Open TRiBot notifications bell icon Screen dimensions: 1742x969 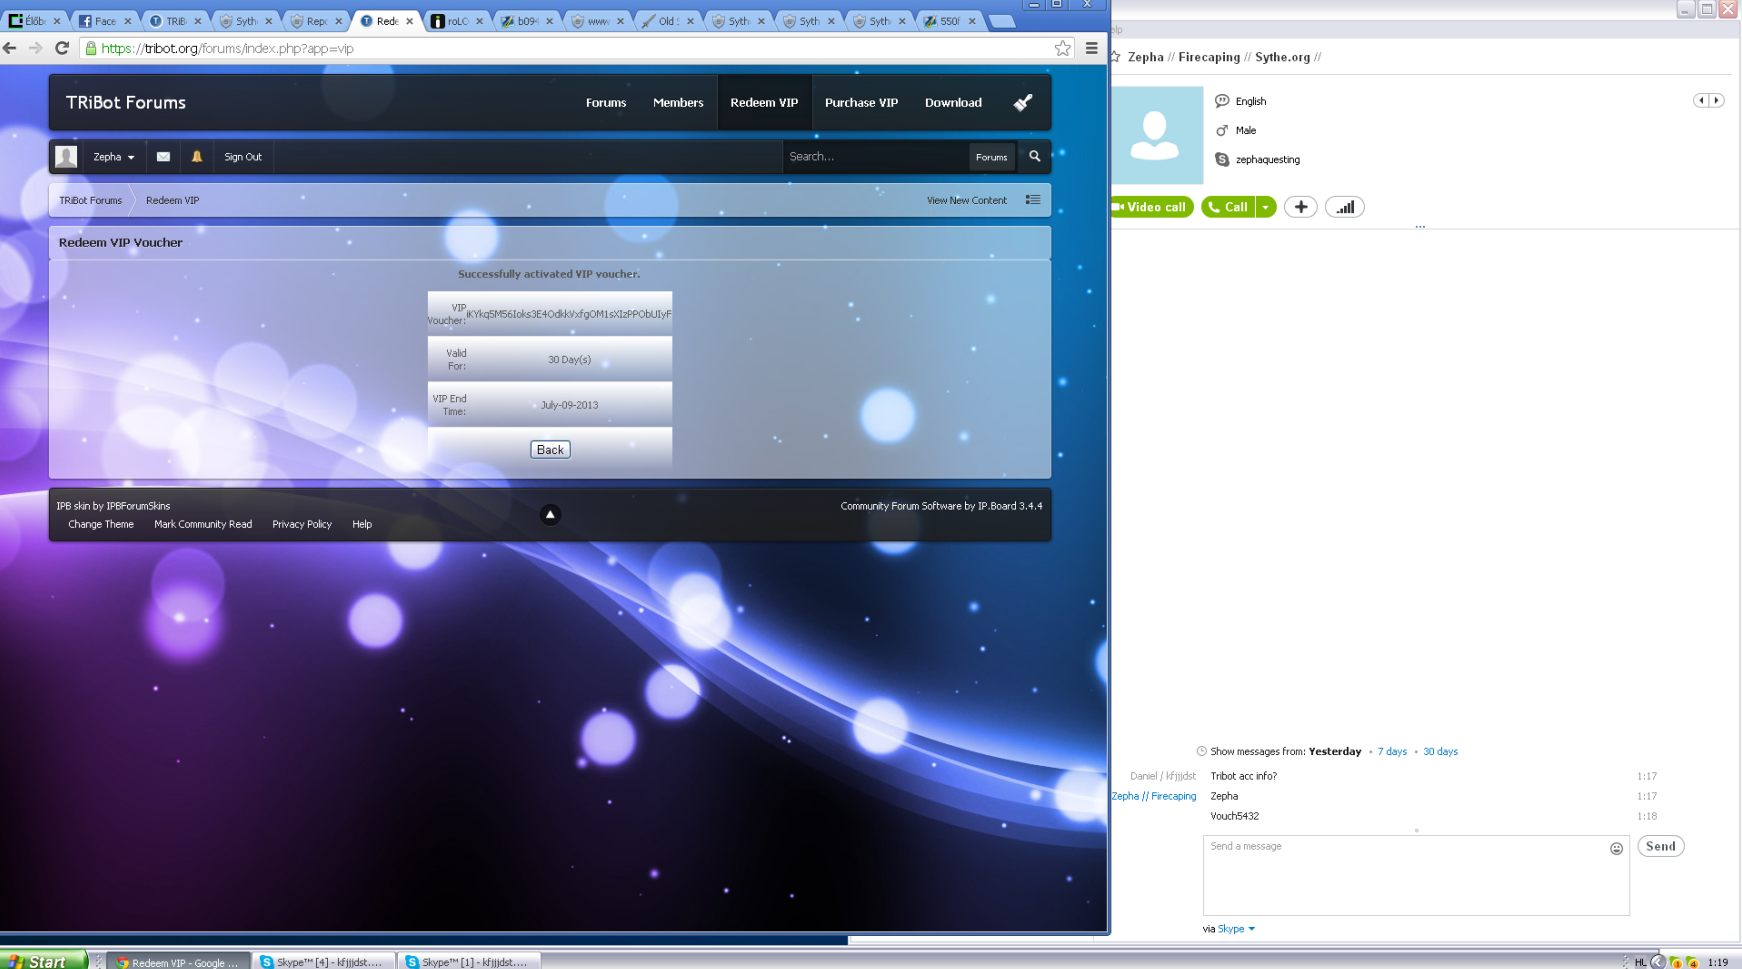point(197,156)
